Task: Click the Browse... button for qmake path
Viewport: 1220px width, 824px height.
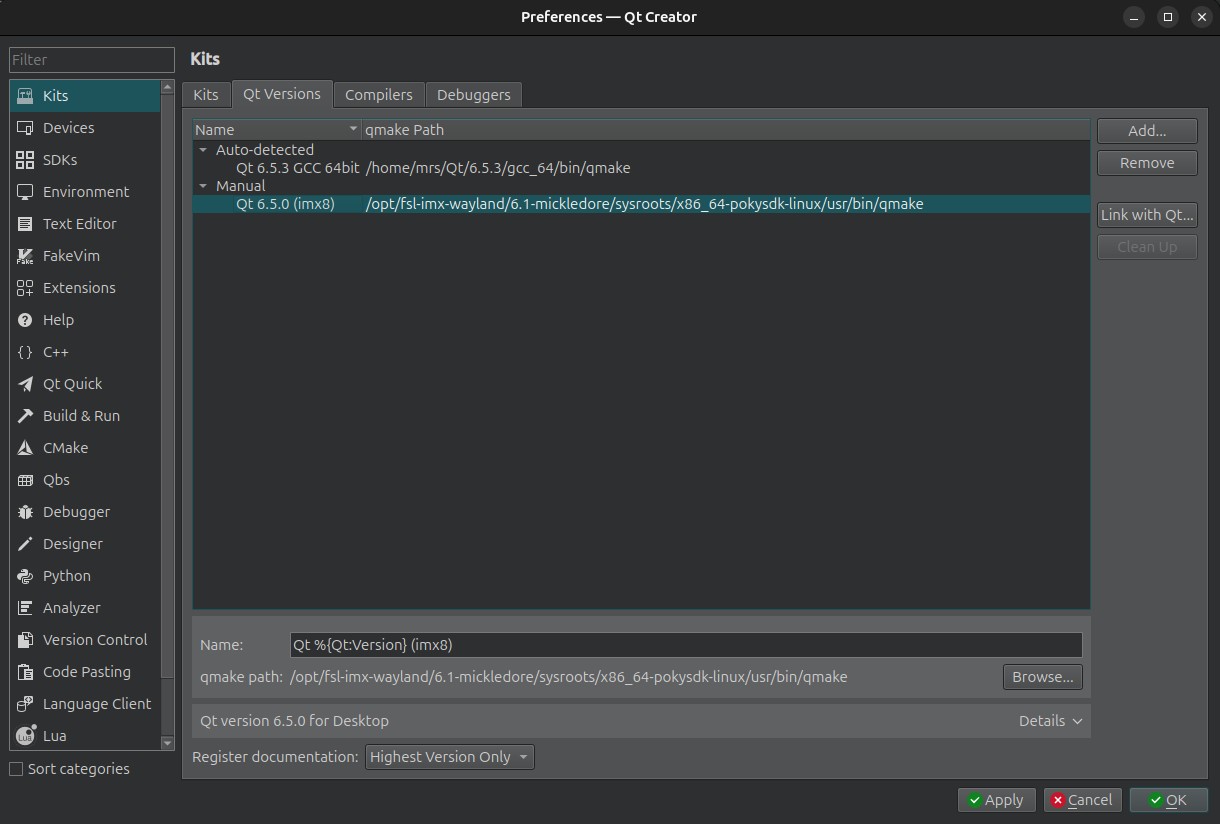Action: click(1042, 677)
